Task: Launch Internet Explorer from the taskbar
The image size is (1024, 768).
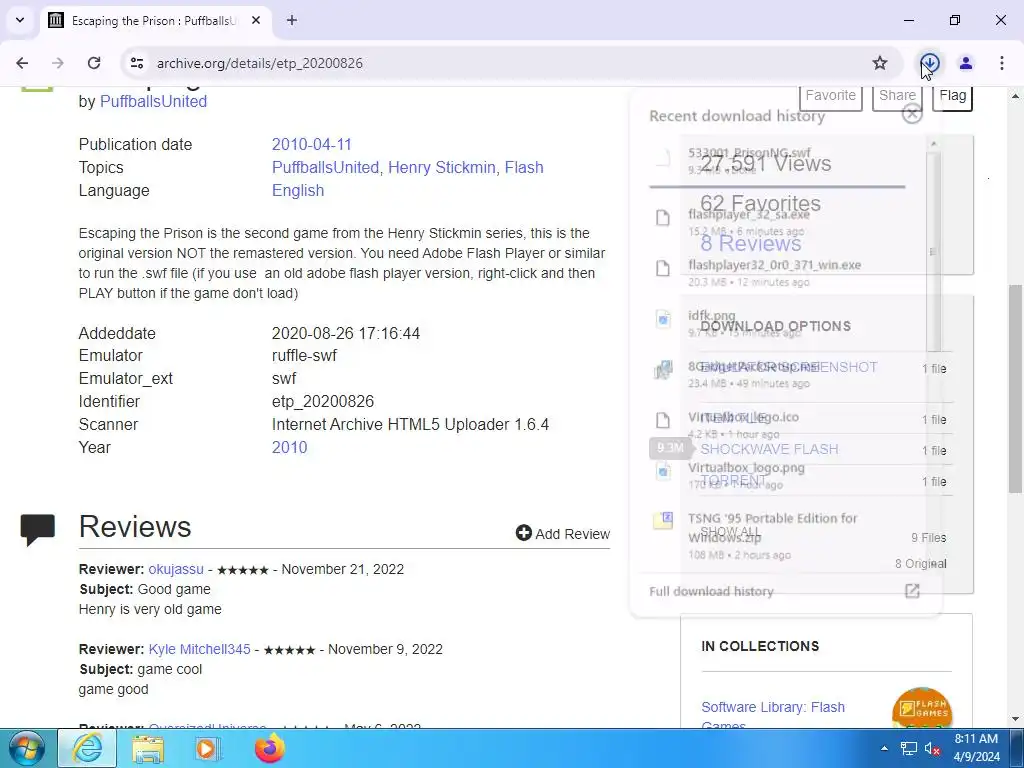Action: [x=88, y=748]
